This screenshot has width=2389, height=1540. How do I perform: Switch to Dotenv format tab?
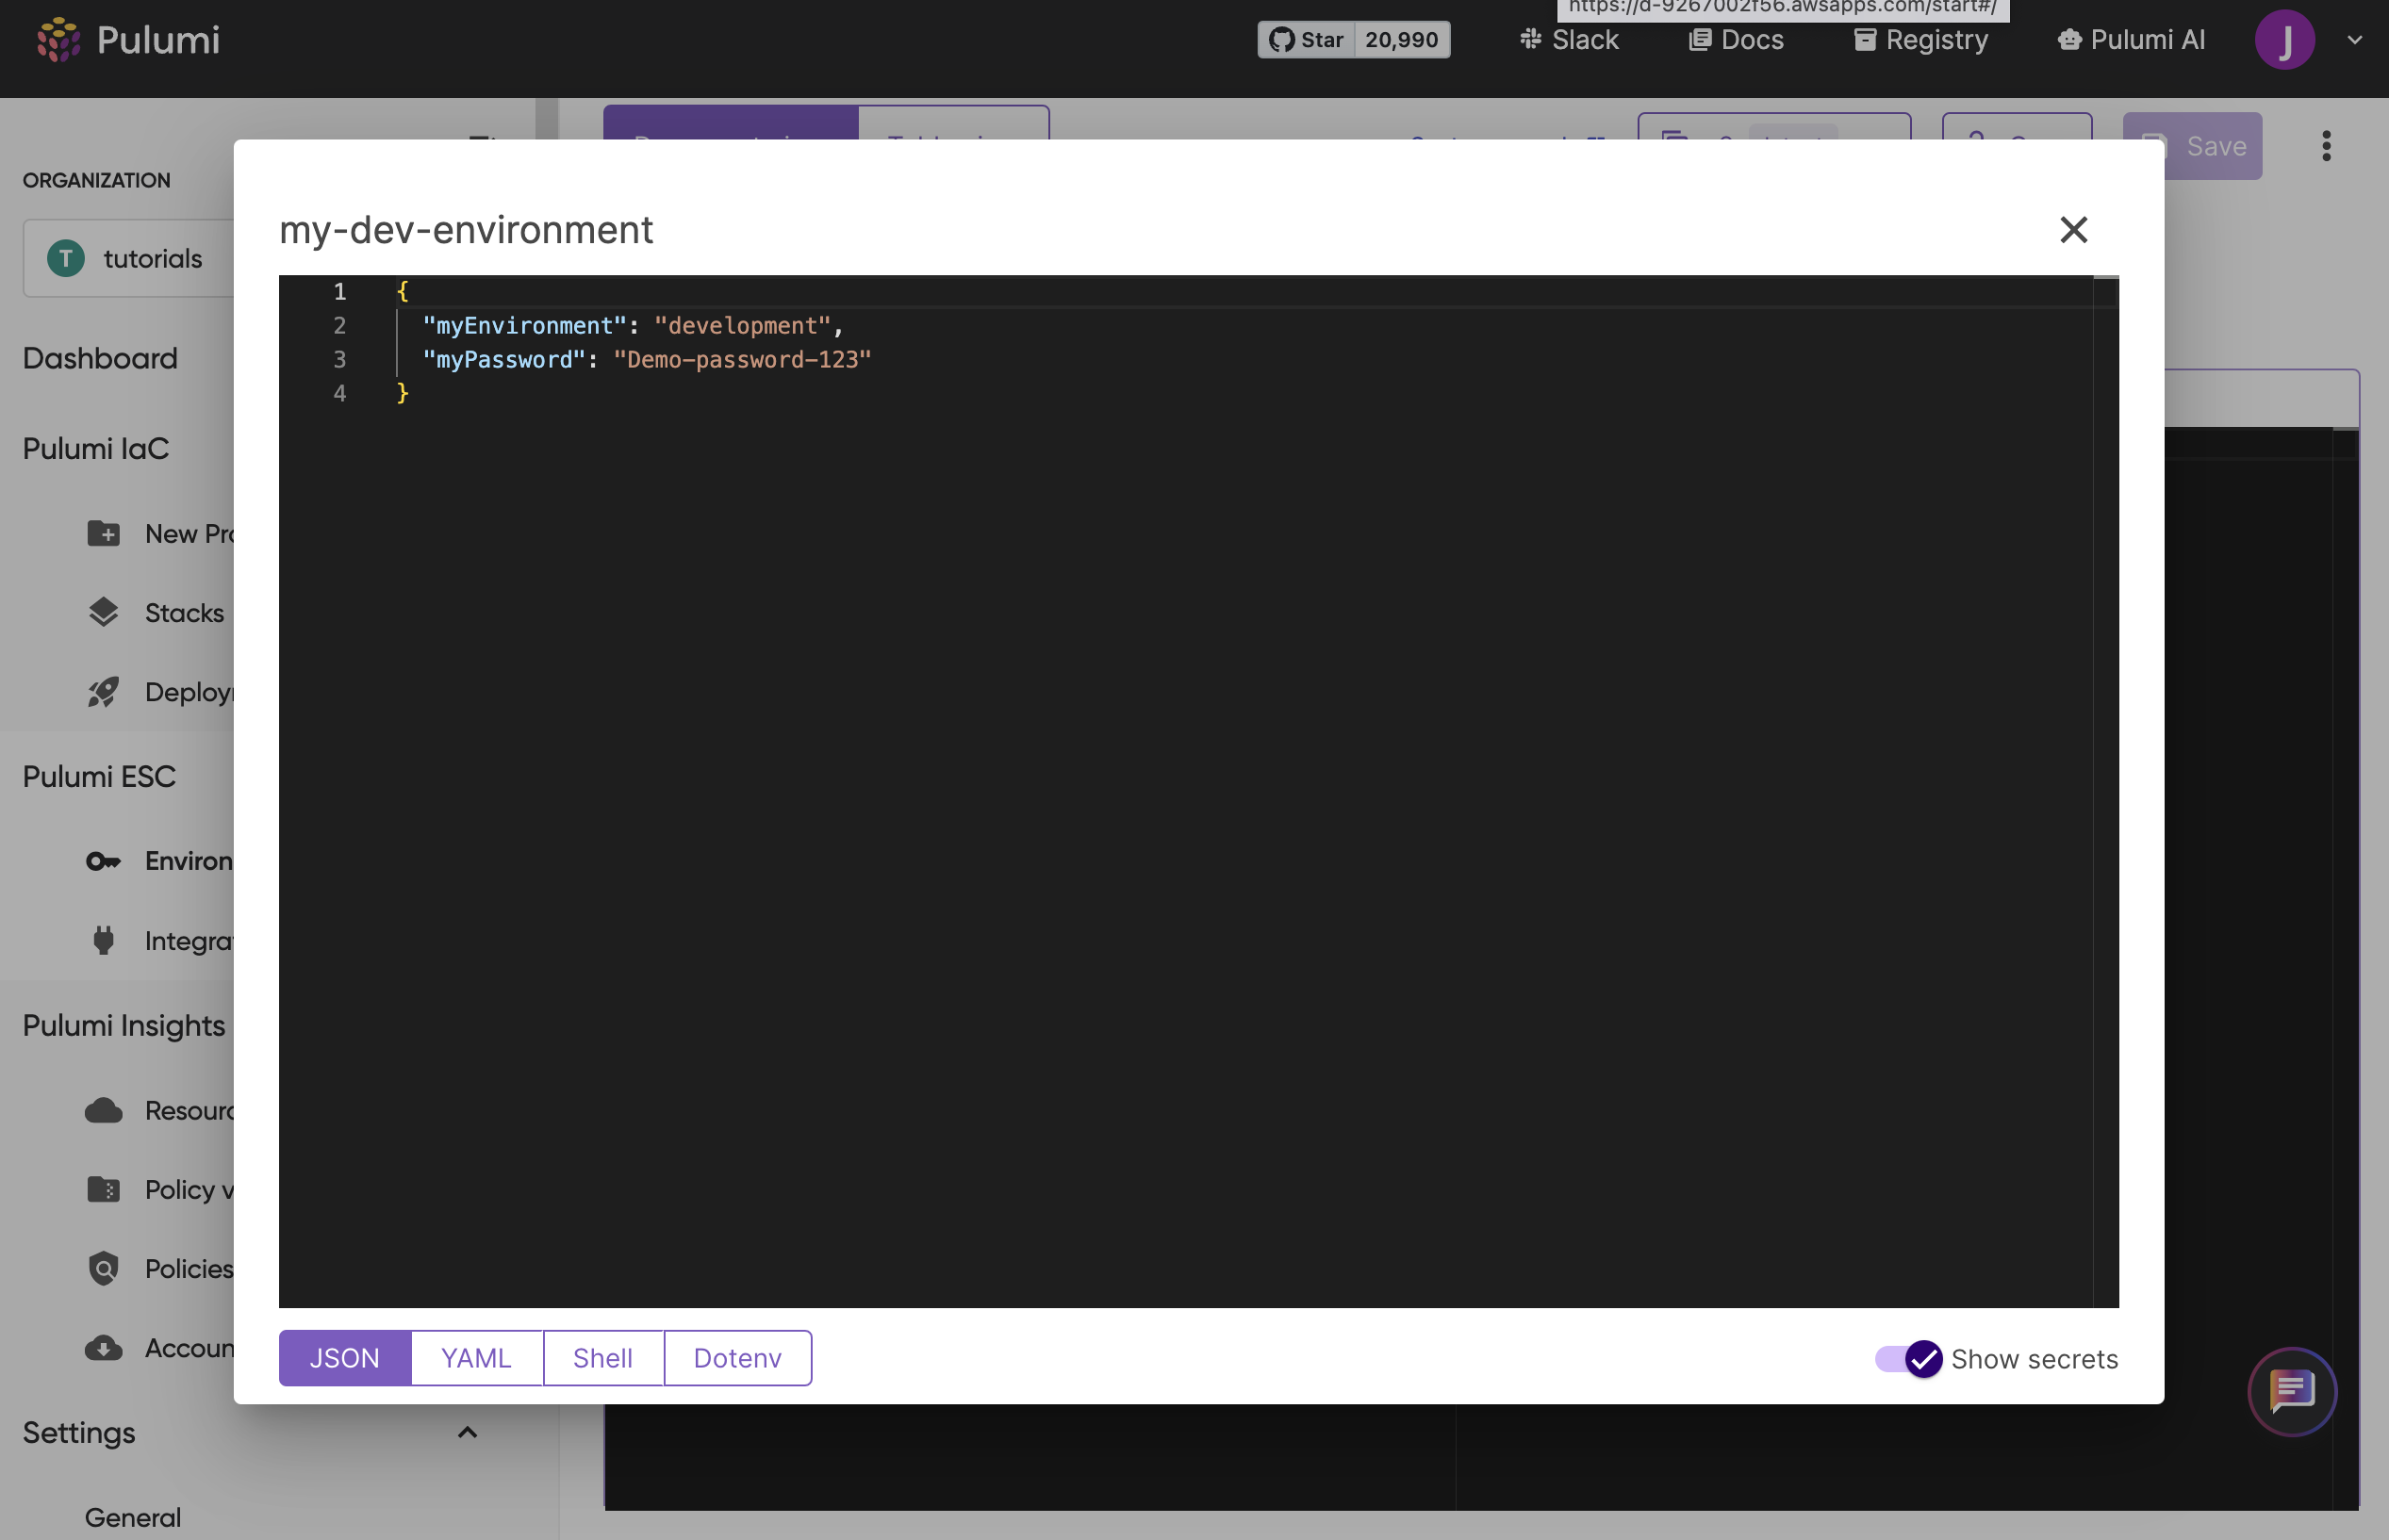[737, 1358]
